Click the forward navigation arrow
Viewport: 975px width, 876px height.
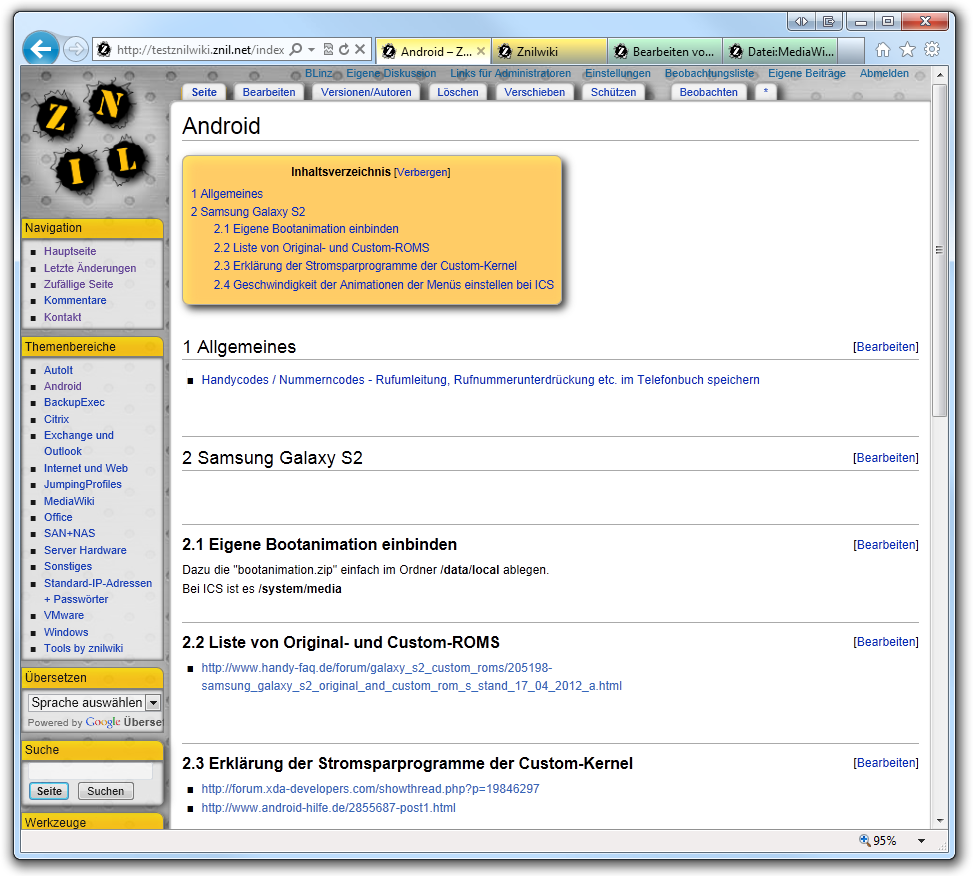pyautogui.click(x=75, y=49)
